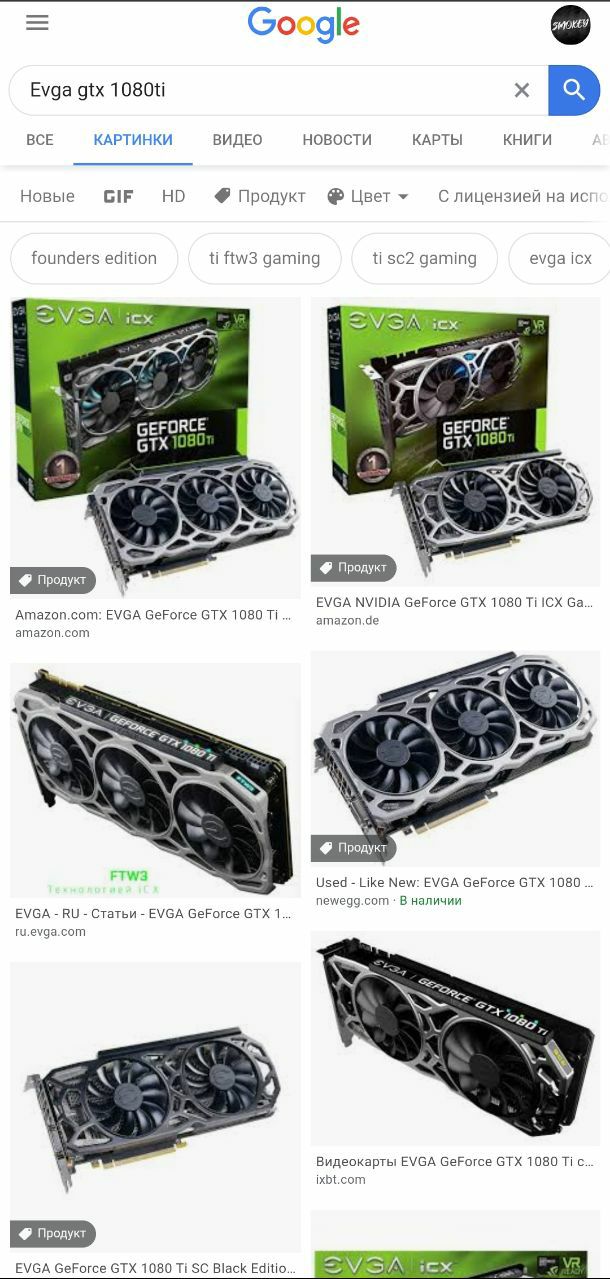
Task: Open the newegg.com graphics card thumbnail
Action: tap(455, 758)
